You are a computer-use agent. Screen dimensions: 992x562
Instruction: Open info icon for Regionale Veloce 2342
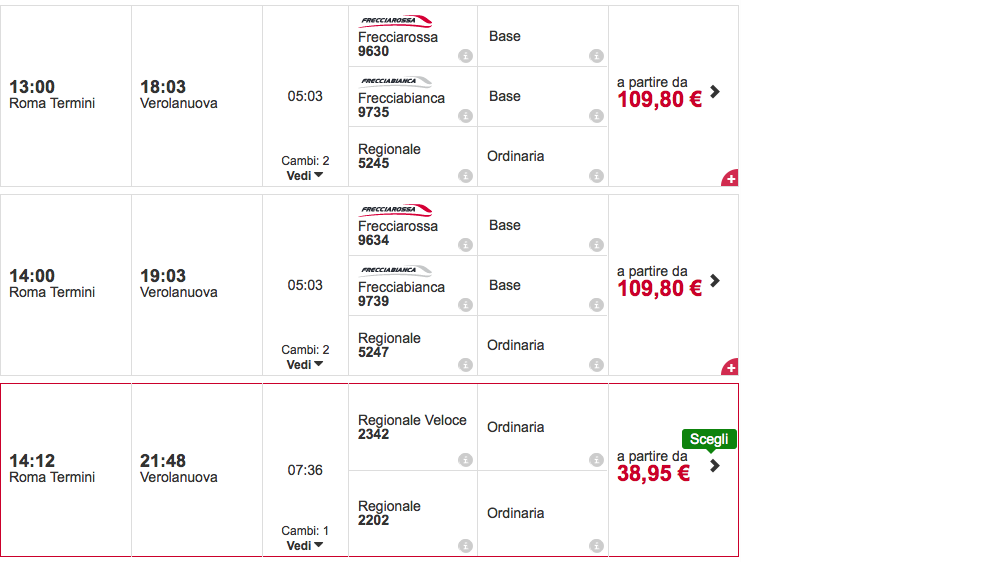tap(466, 460)
